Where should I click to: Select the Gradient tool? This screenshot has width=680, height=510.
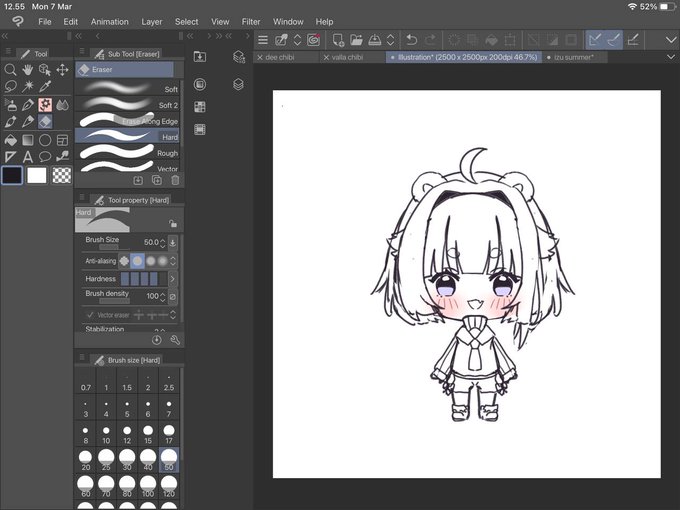pyautogui.click(x=28, y=140)
